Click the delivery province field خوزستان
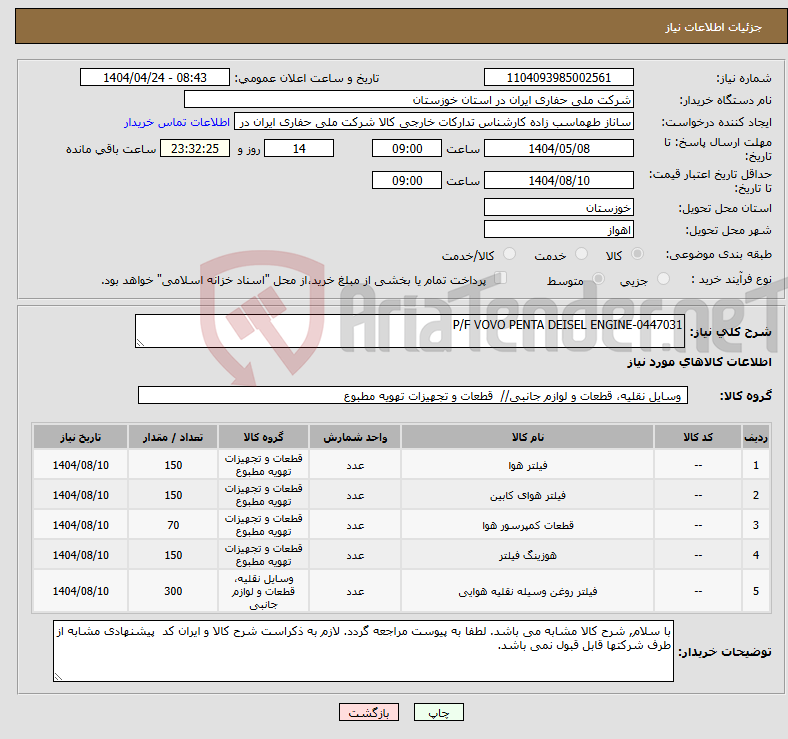Image resolution: width=788 pixels, height=739 pixels. (558, 207)
